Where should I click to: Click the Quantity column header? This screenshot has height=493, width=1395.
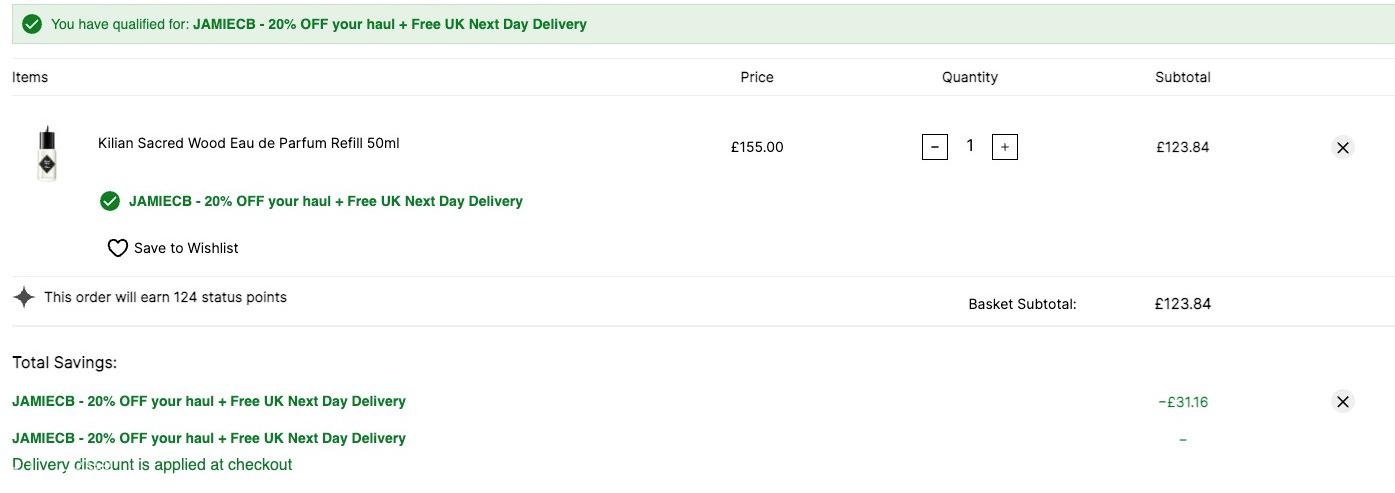[x=970, y=77]
